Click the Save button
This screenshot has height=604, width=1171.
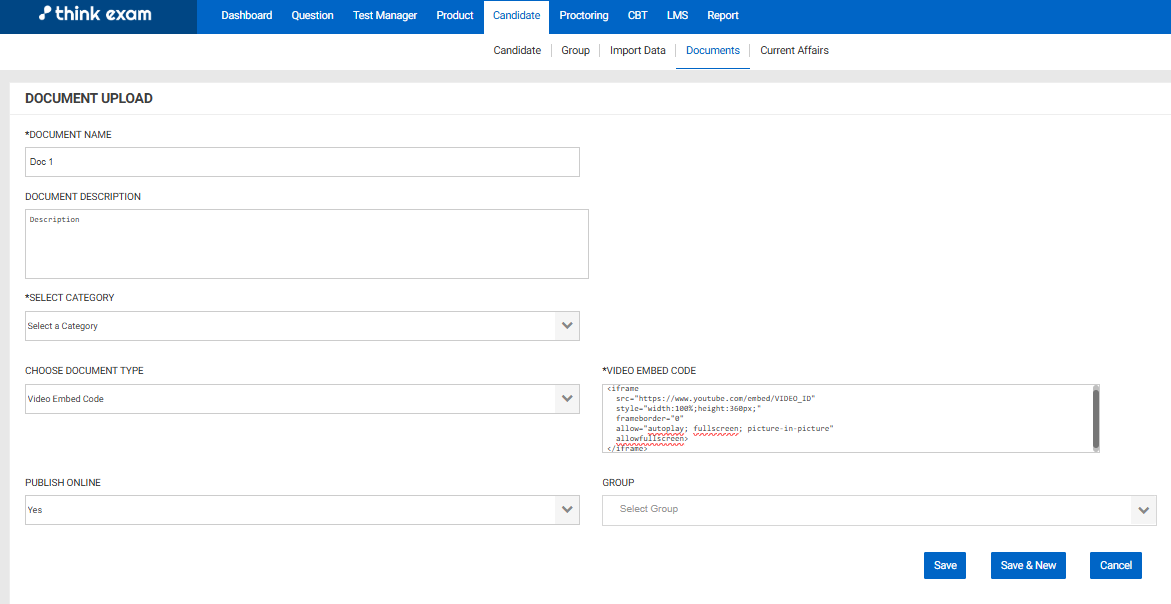945,565
